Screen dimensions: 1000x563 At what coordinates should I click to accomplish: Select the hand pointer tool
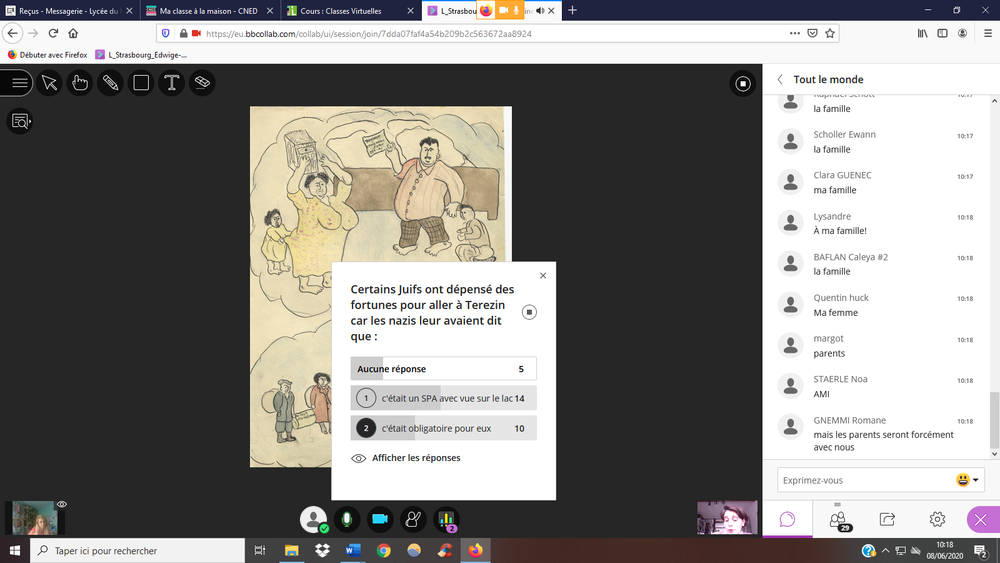[80, 83]
